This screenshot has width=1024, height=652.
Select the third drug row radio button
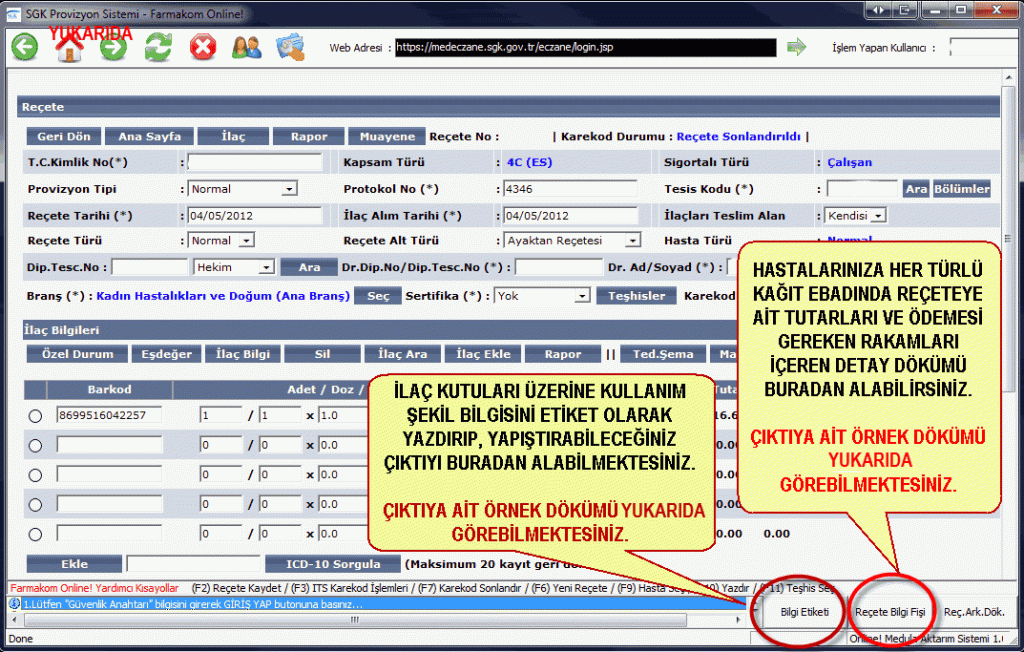pos(35,475)
